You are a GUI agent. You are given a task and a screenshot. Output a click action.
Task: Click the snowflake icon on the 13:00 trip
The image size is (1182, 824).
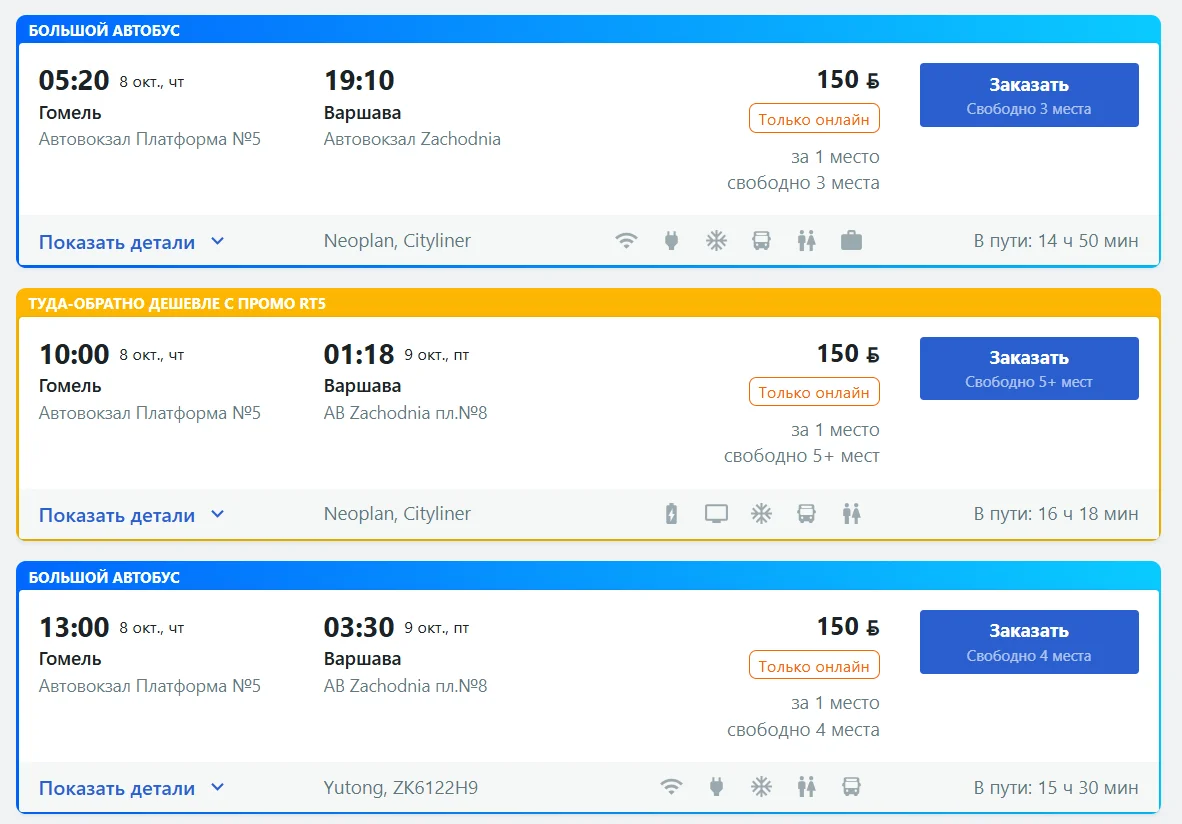761,787
